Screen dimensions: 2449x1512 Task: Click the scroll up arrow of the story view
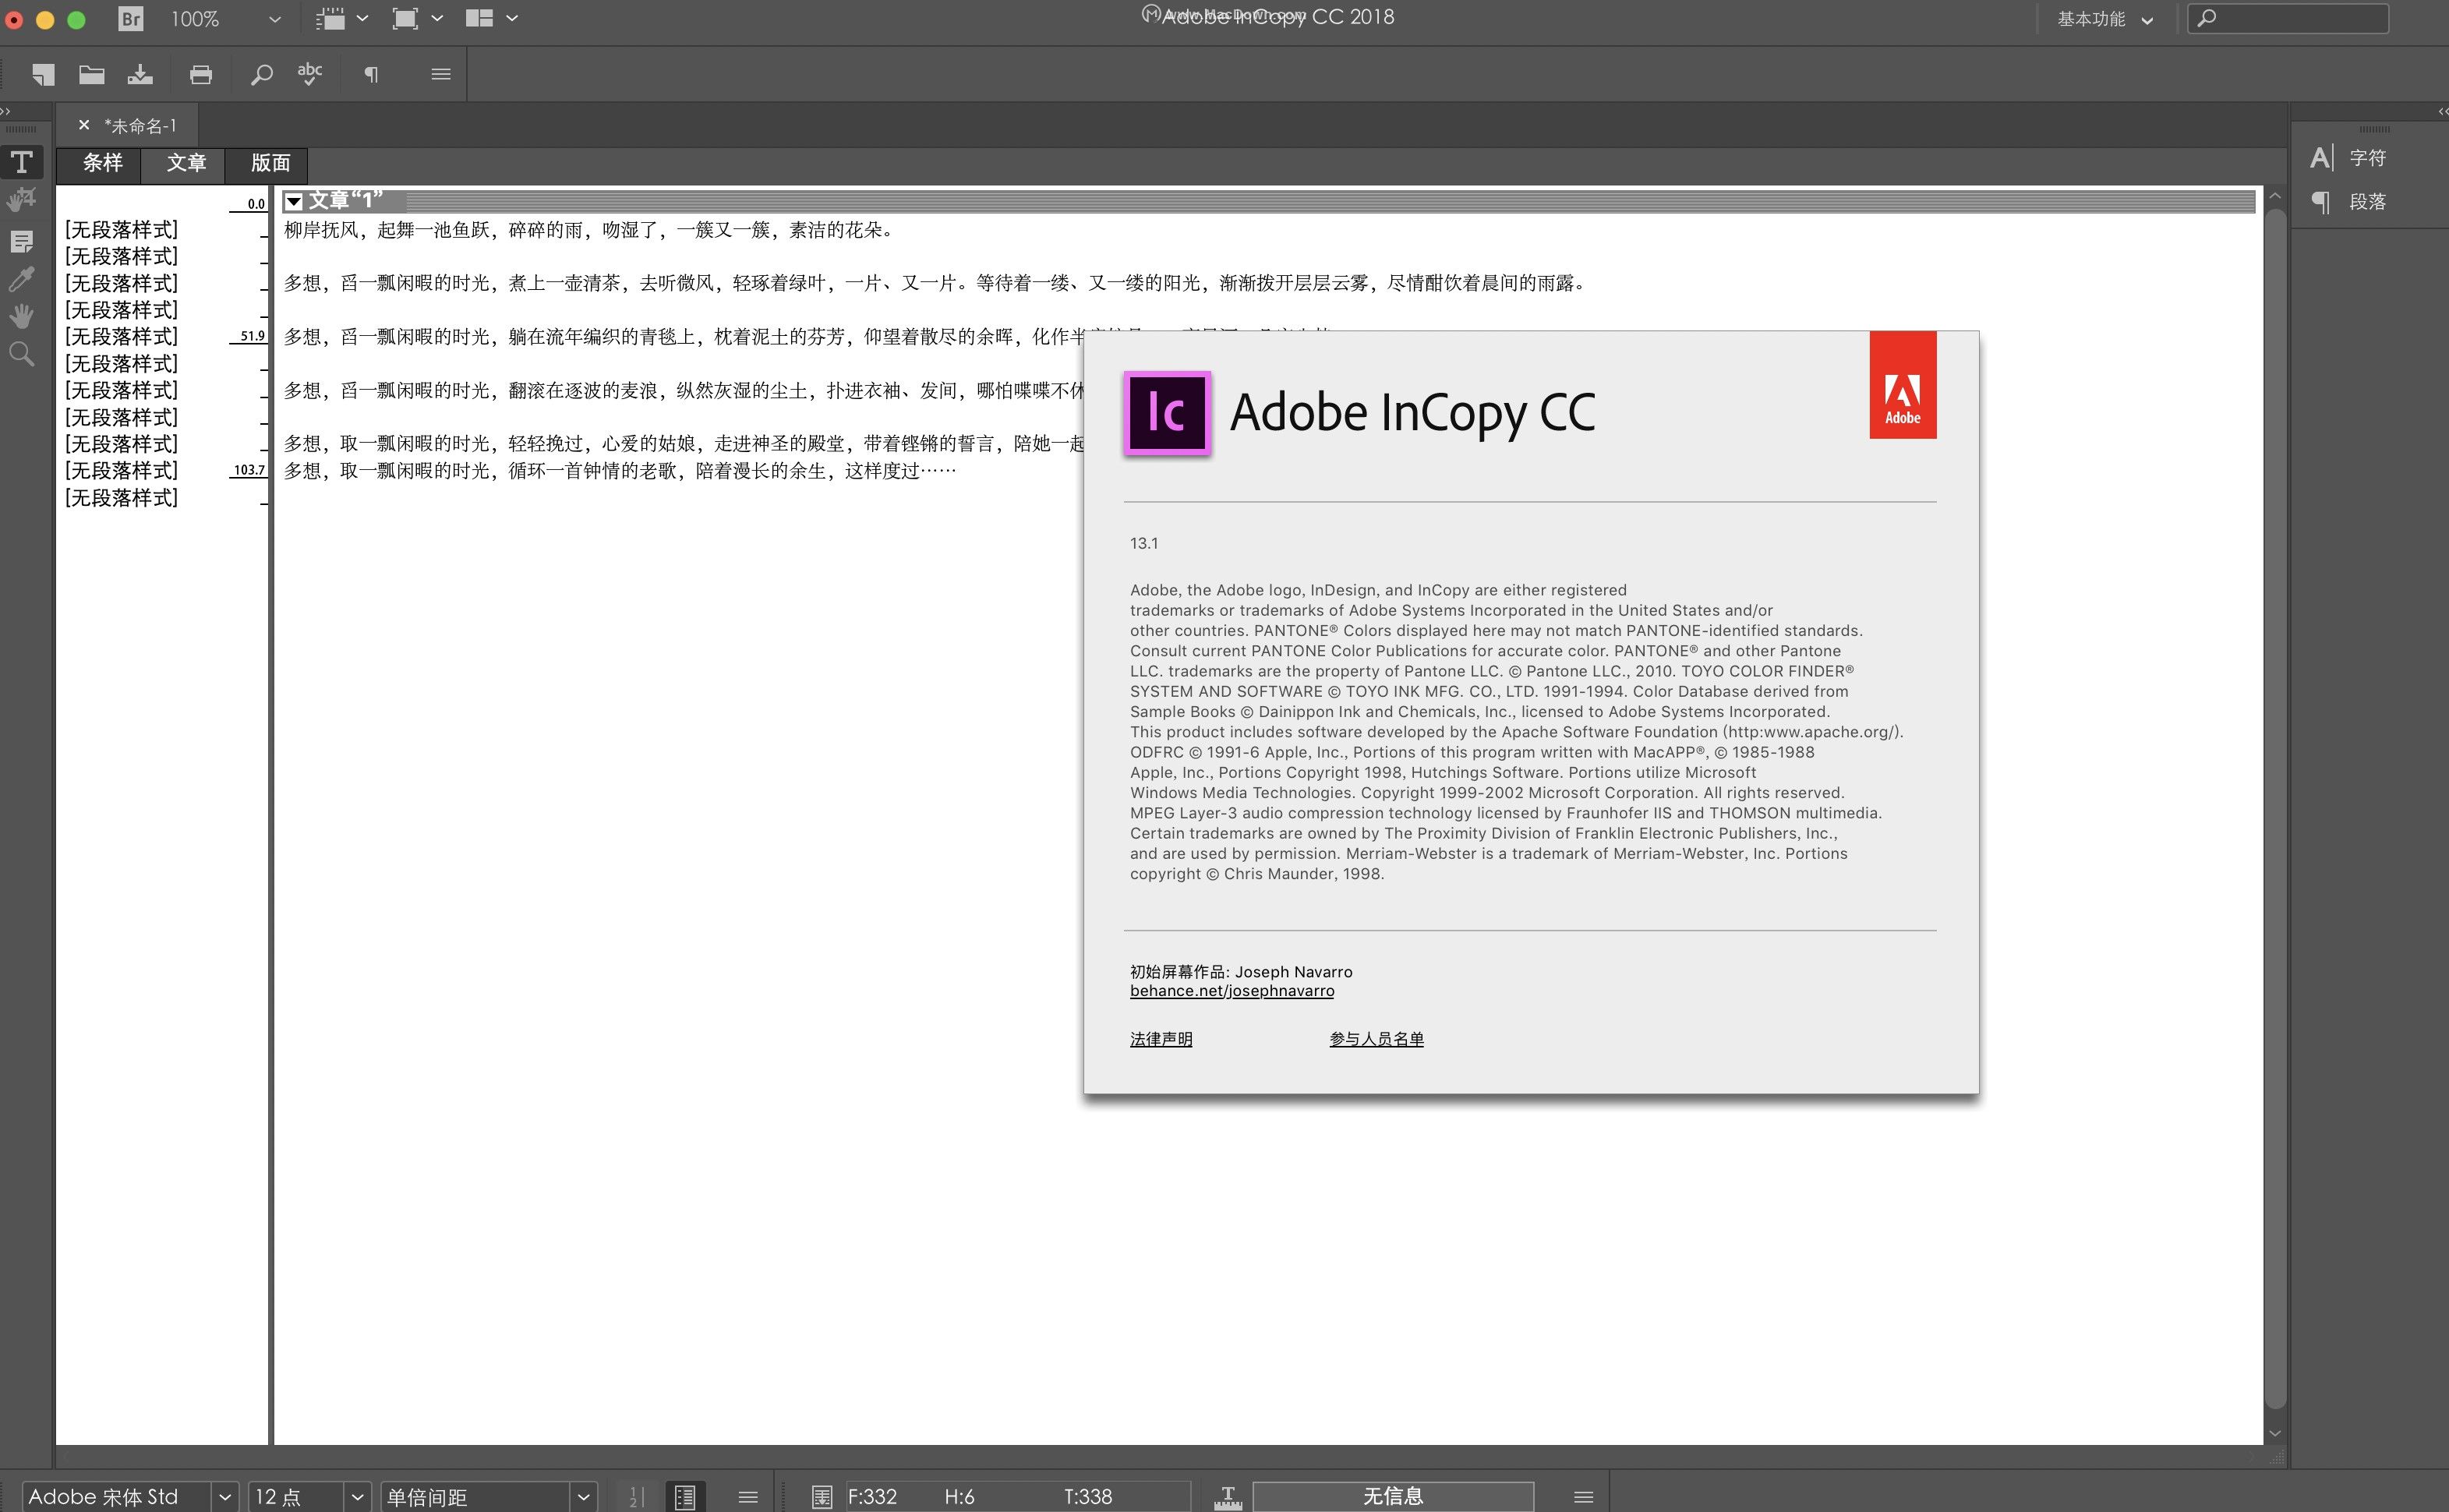[x=2275, y=196]
